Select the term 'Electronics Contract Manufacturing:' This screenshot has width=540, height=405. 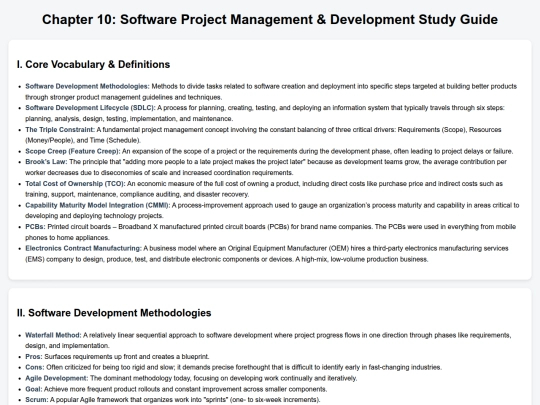[x=83, y=248]
